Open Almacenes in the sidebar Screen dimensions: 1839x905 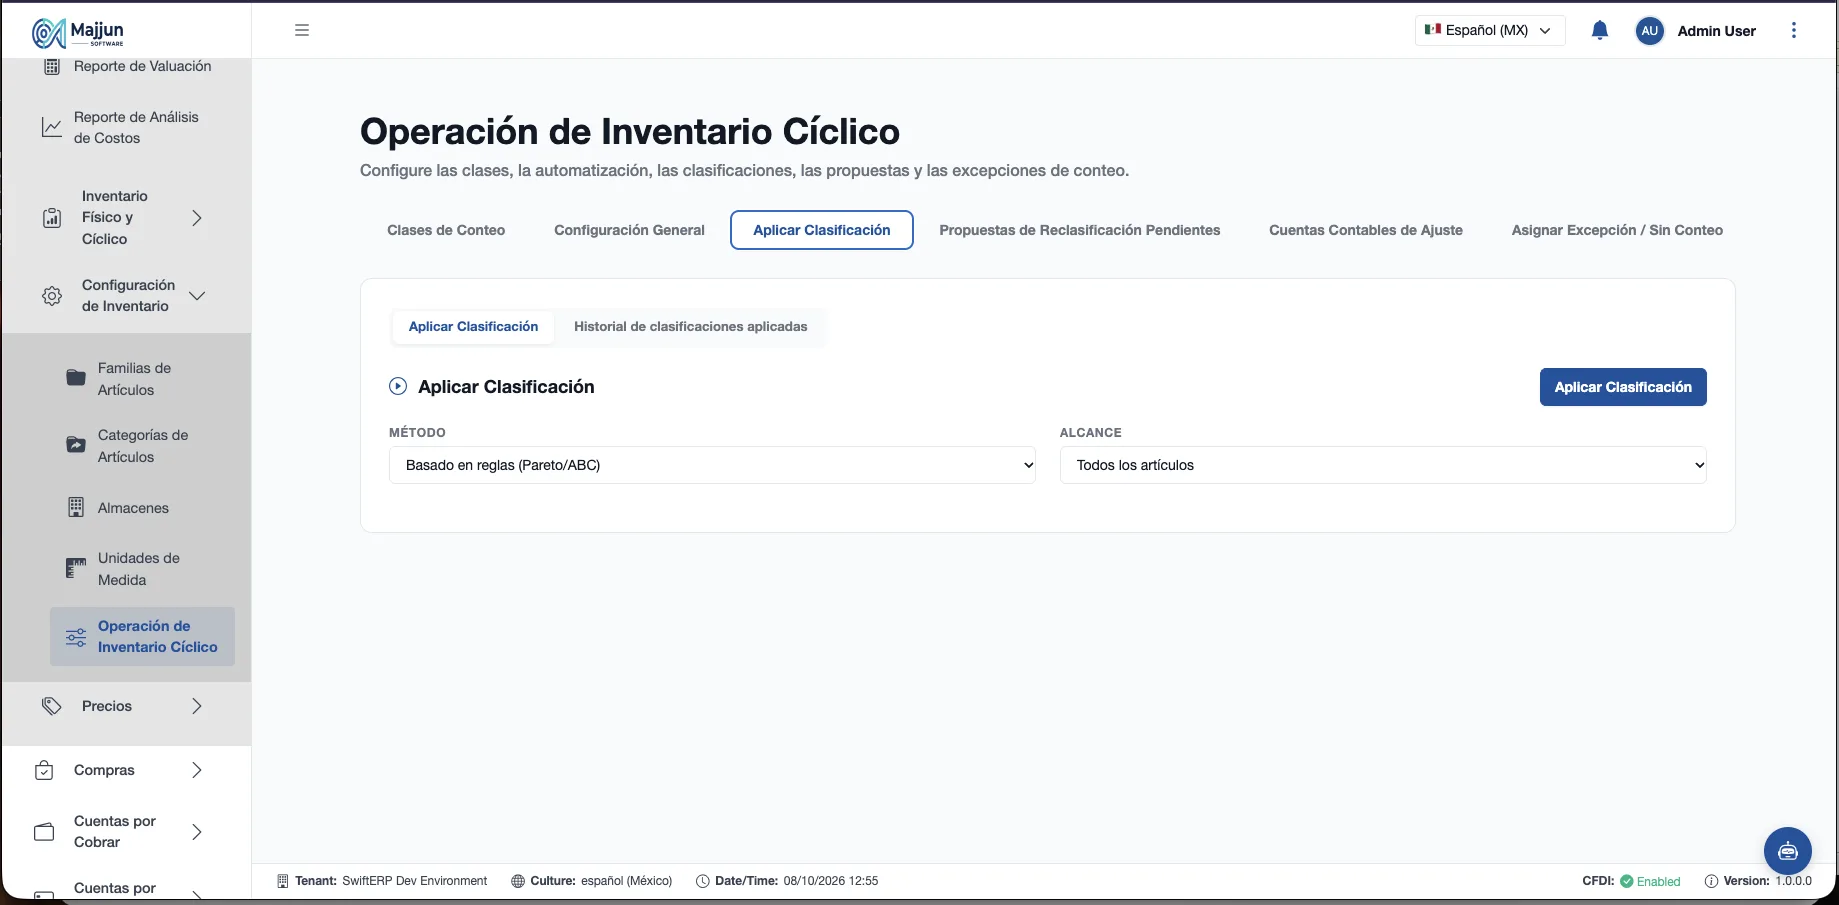click(x=133, y=508)
